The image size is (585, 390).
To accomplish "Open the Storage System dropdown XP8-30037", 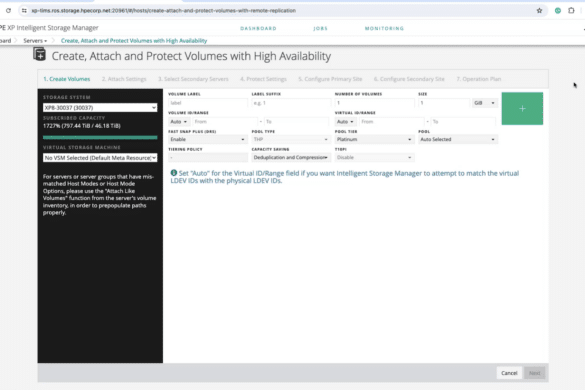I will 100,107.
